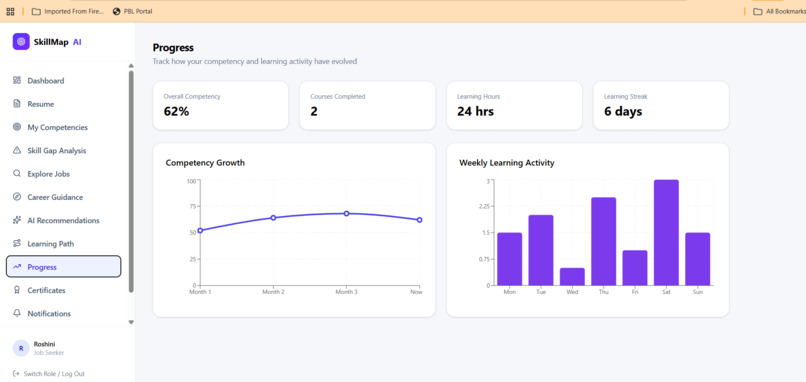This screenshot has height=382, width=806.
Task: Click the Explore Jobs magnifier icon
Action: point(17,173)
